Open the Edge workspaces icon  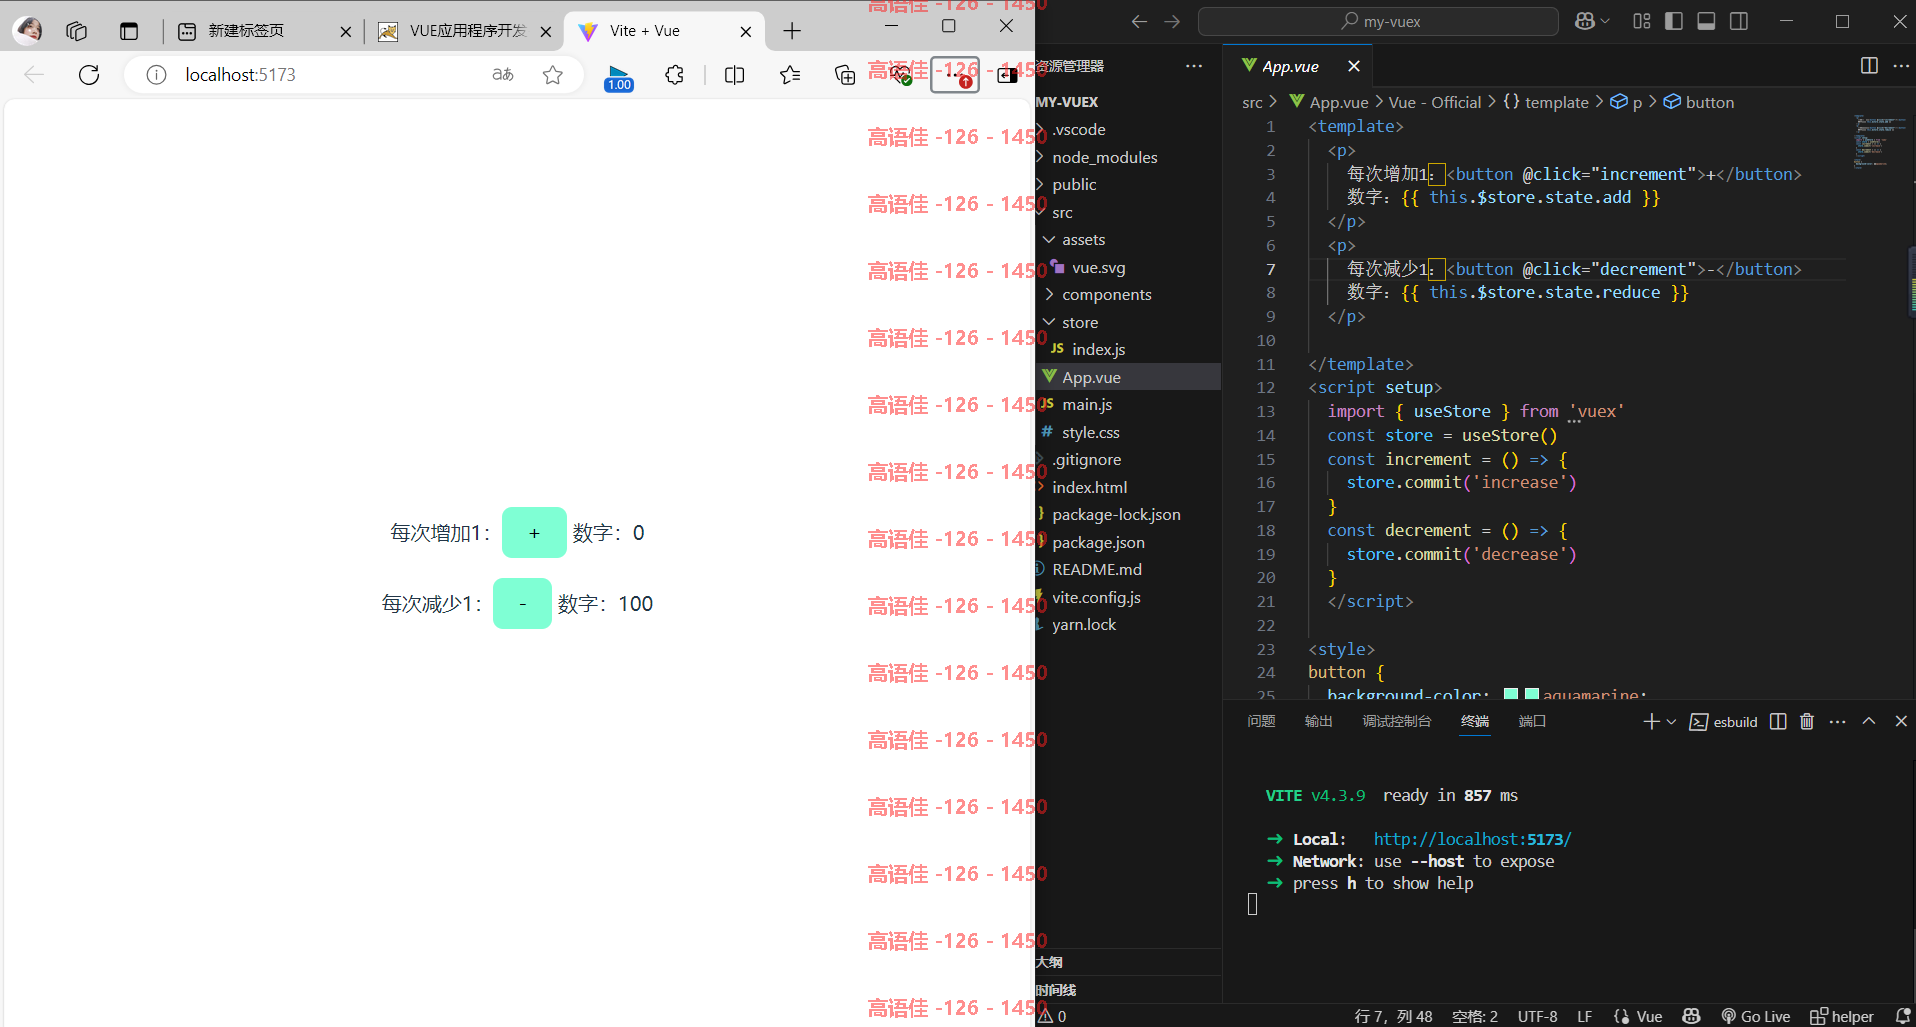point(77,31)
